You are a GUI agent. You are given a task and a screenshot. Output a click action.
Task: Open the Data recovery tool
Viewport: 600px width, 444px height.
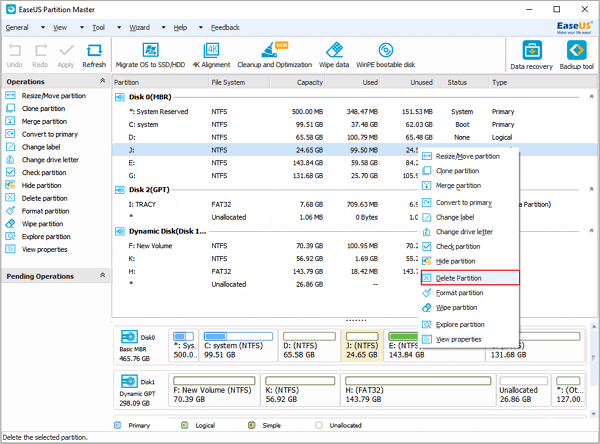point(532,56)
